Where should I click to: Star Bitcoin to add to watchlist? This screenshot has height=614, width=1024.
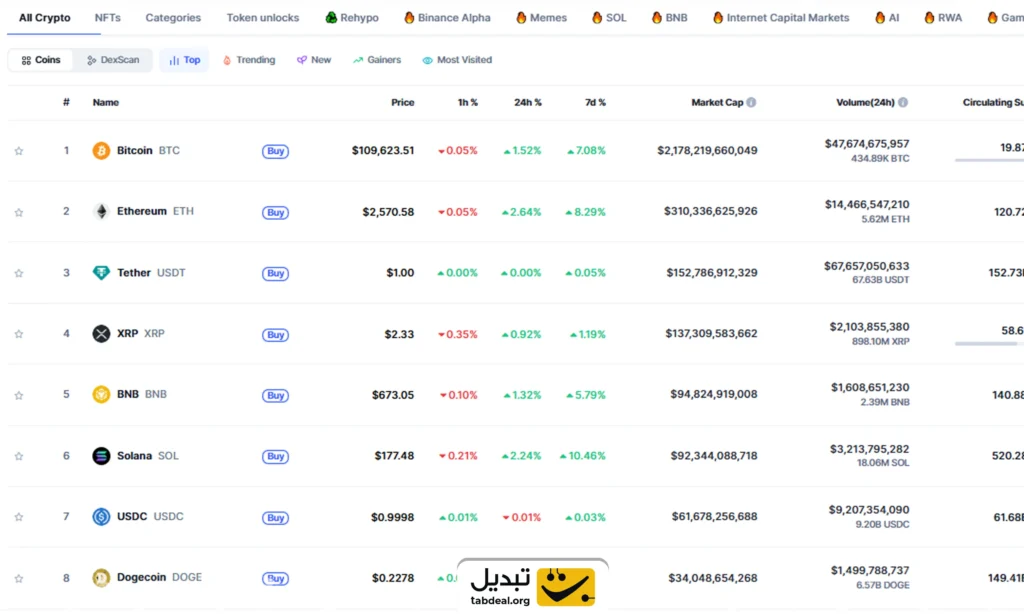click(19, 151)
